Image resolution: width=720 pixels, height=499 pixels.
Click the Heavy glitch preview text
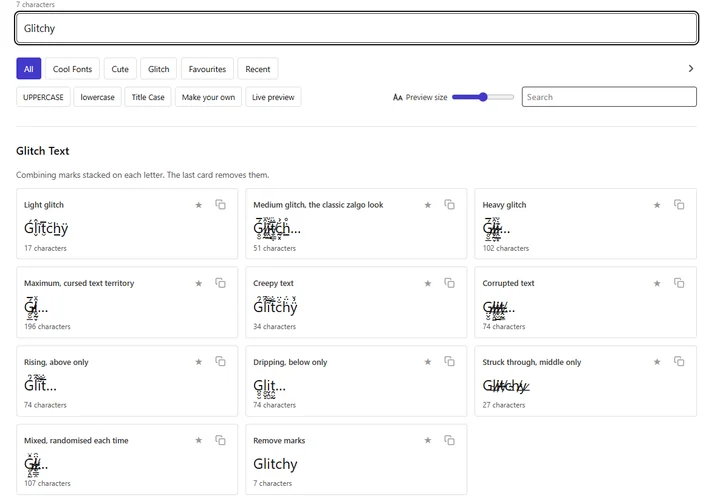coord(496,229)
